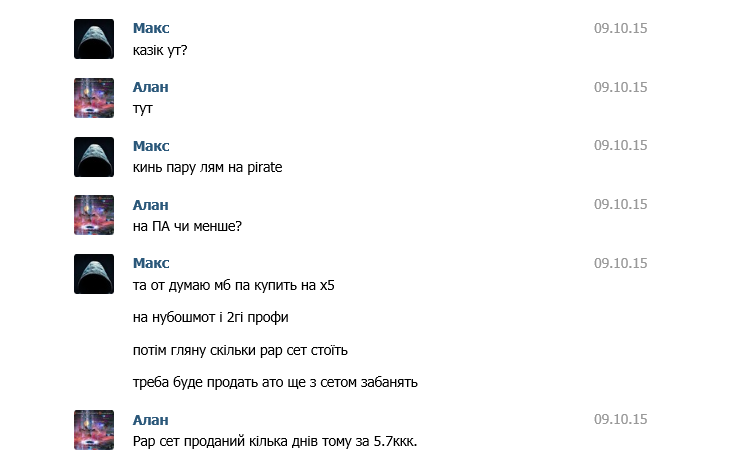Select the message "потім гляну скільки рар сет стоїть"
The height and width of the screenshot is (467, 730).
point(240,350)
